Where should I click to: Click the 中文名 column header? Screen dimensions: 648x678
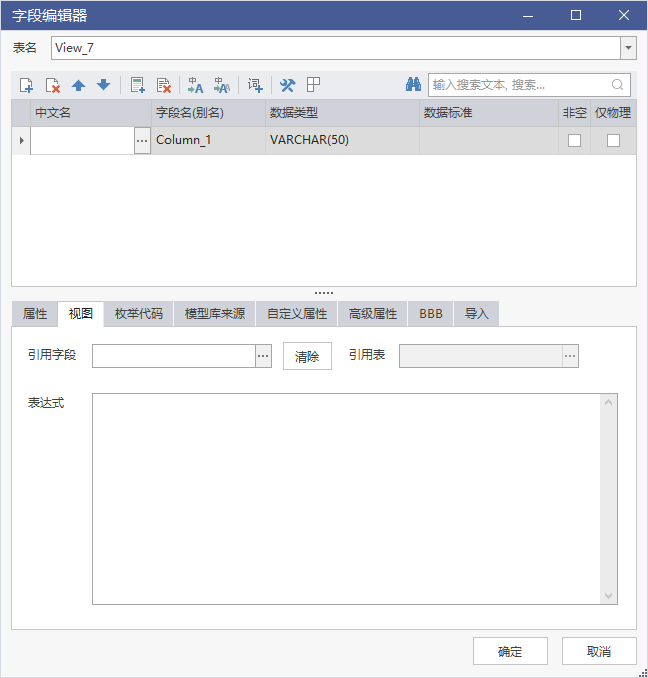point(91,113)
